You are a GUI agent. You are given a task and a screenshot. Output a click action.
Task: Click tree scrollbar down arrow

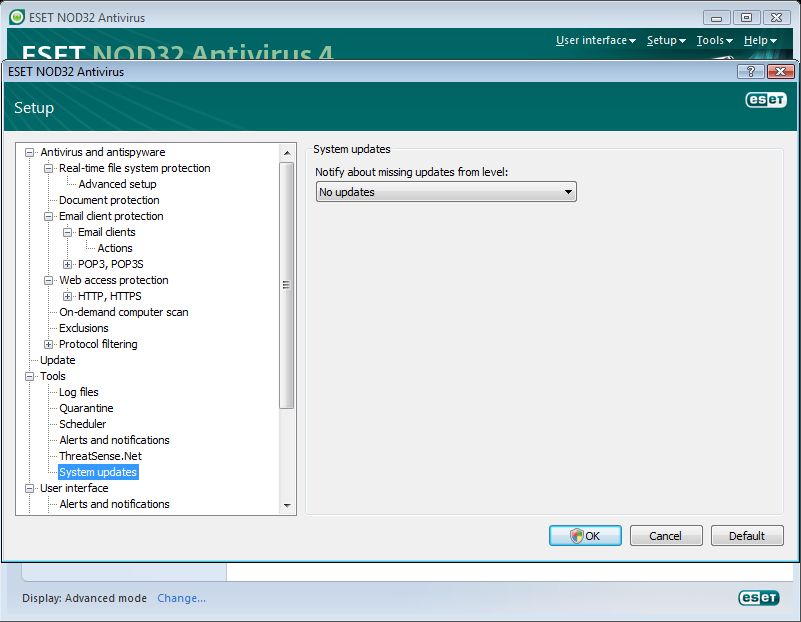coord(287,506)
